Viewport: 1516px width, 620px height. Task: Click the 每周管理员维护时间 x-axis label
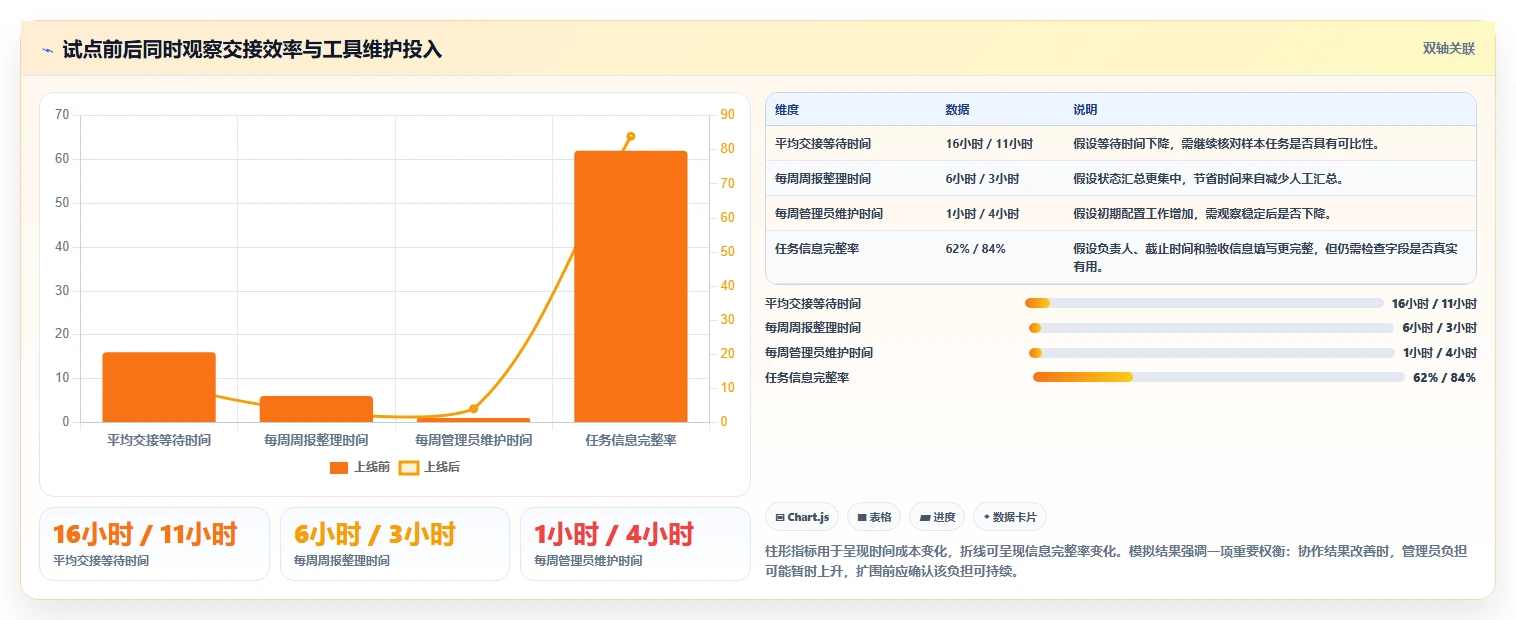point(474,440)
